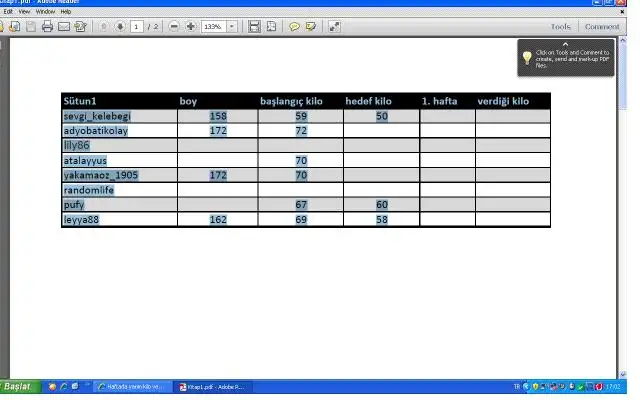Open the View menu
This screenshot has width=640, height=400.
pyautogui.click(x=24, y=11)
